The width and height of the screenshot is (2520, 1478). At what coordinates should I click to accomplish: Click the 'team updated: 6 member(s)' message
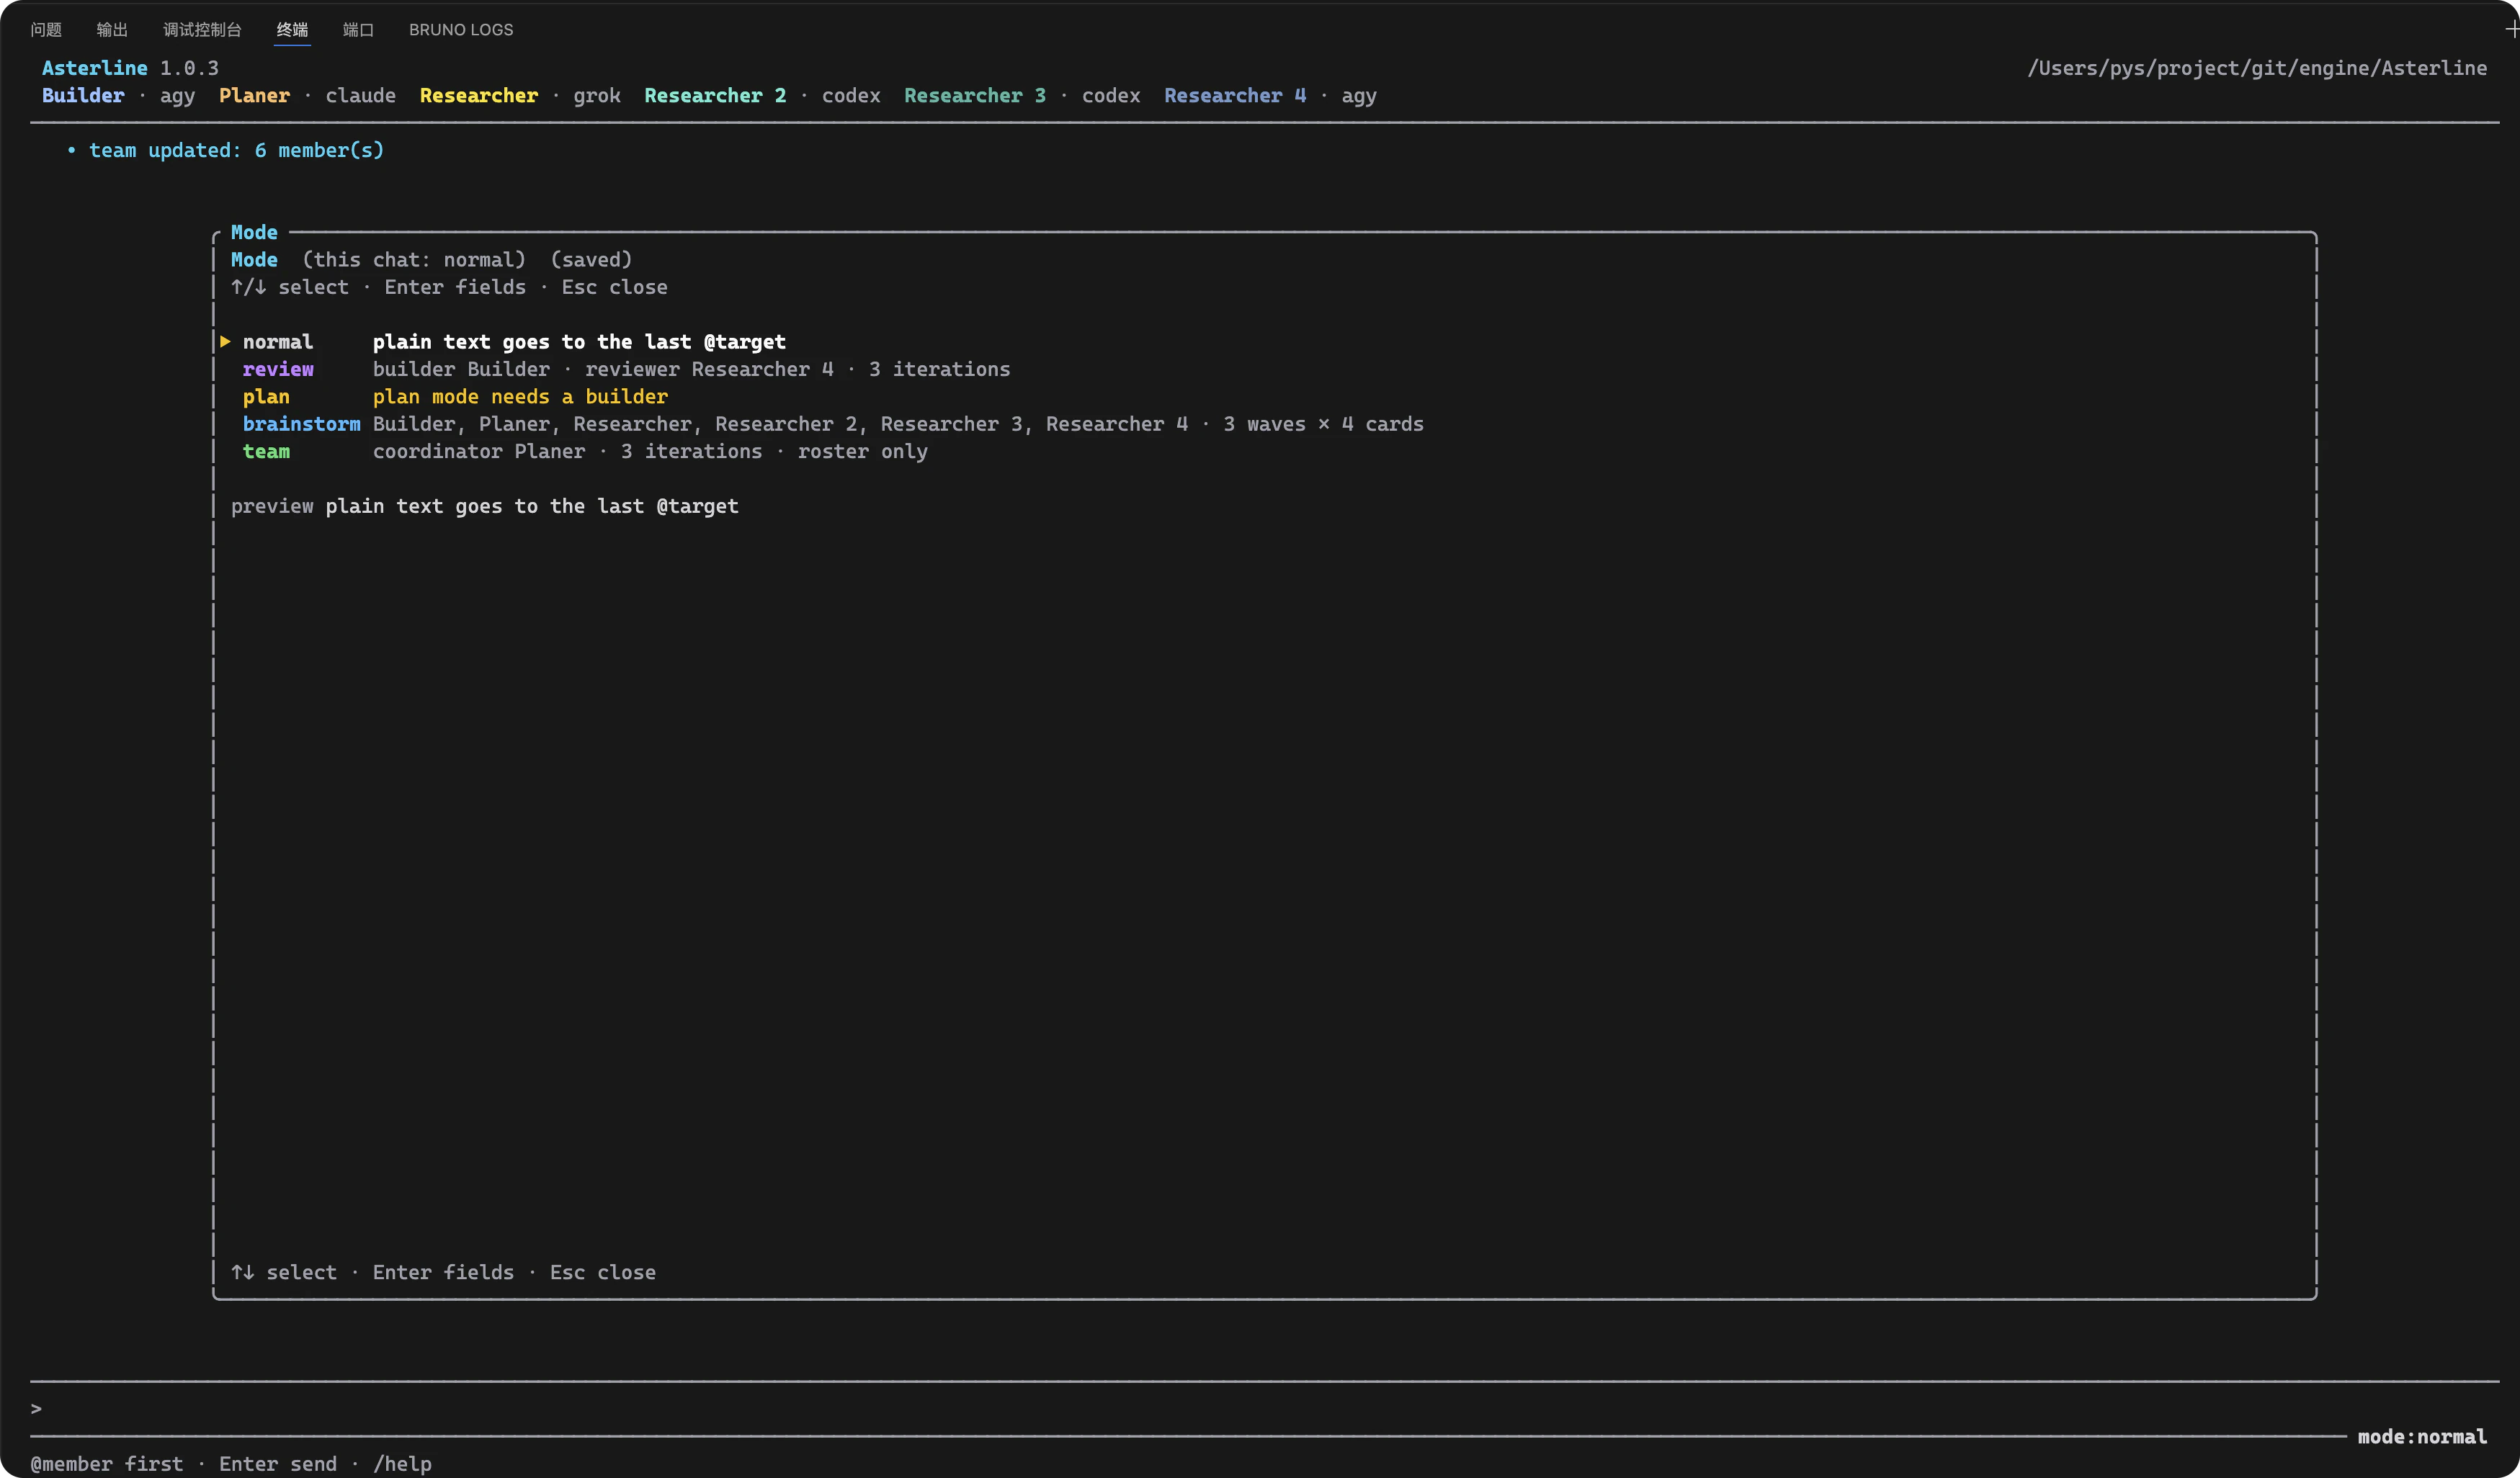pyautogui.click(x=236, y=150)
